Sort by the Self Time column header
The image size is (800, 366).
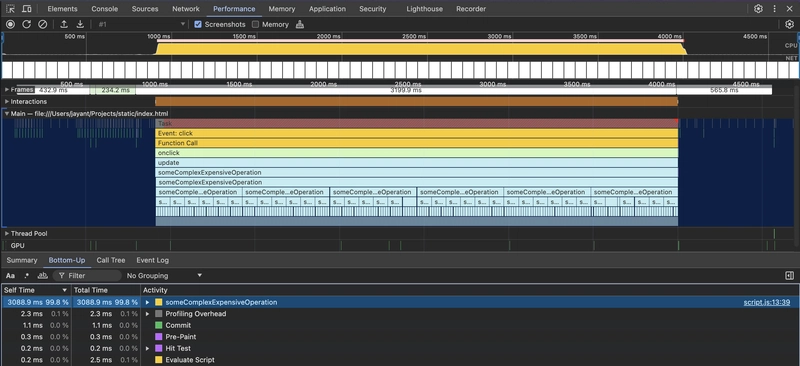tap(36, 290)
